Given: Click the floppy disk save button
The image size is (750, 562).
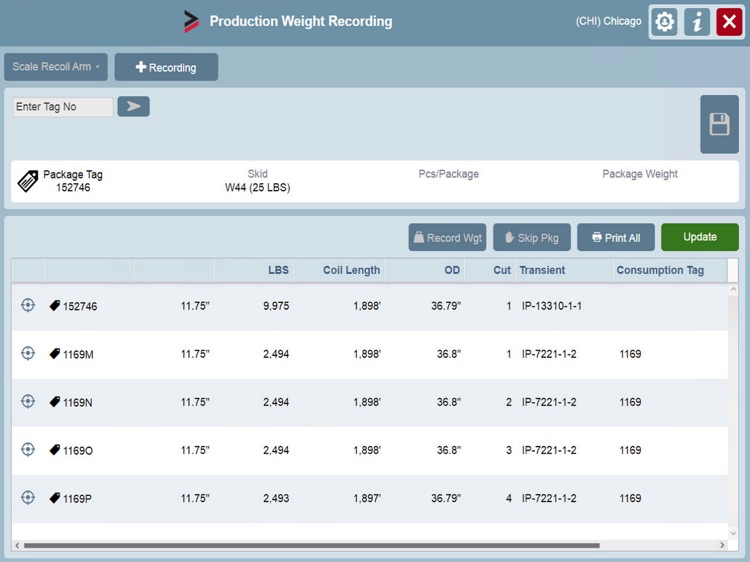Looking at the screenshot, I should [x=719, y=124].
